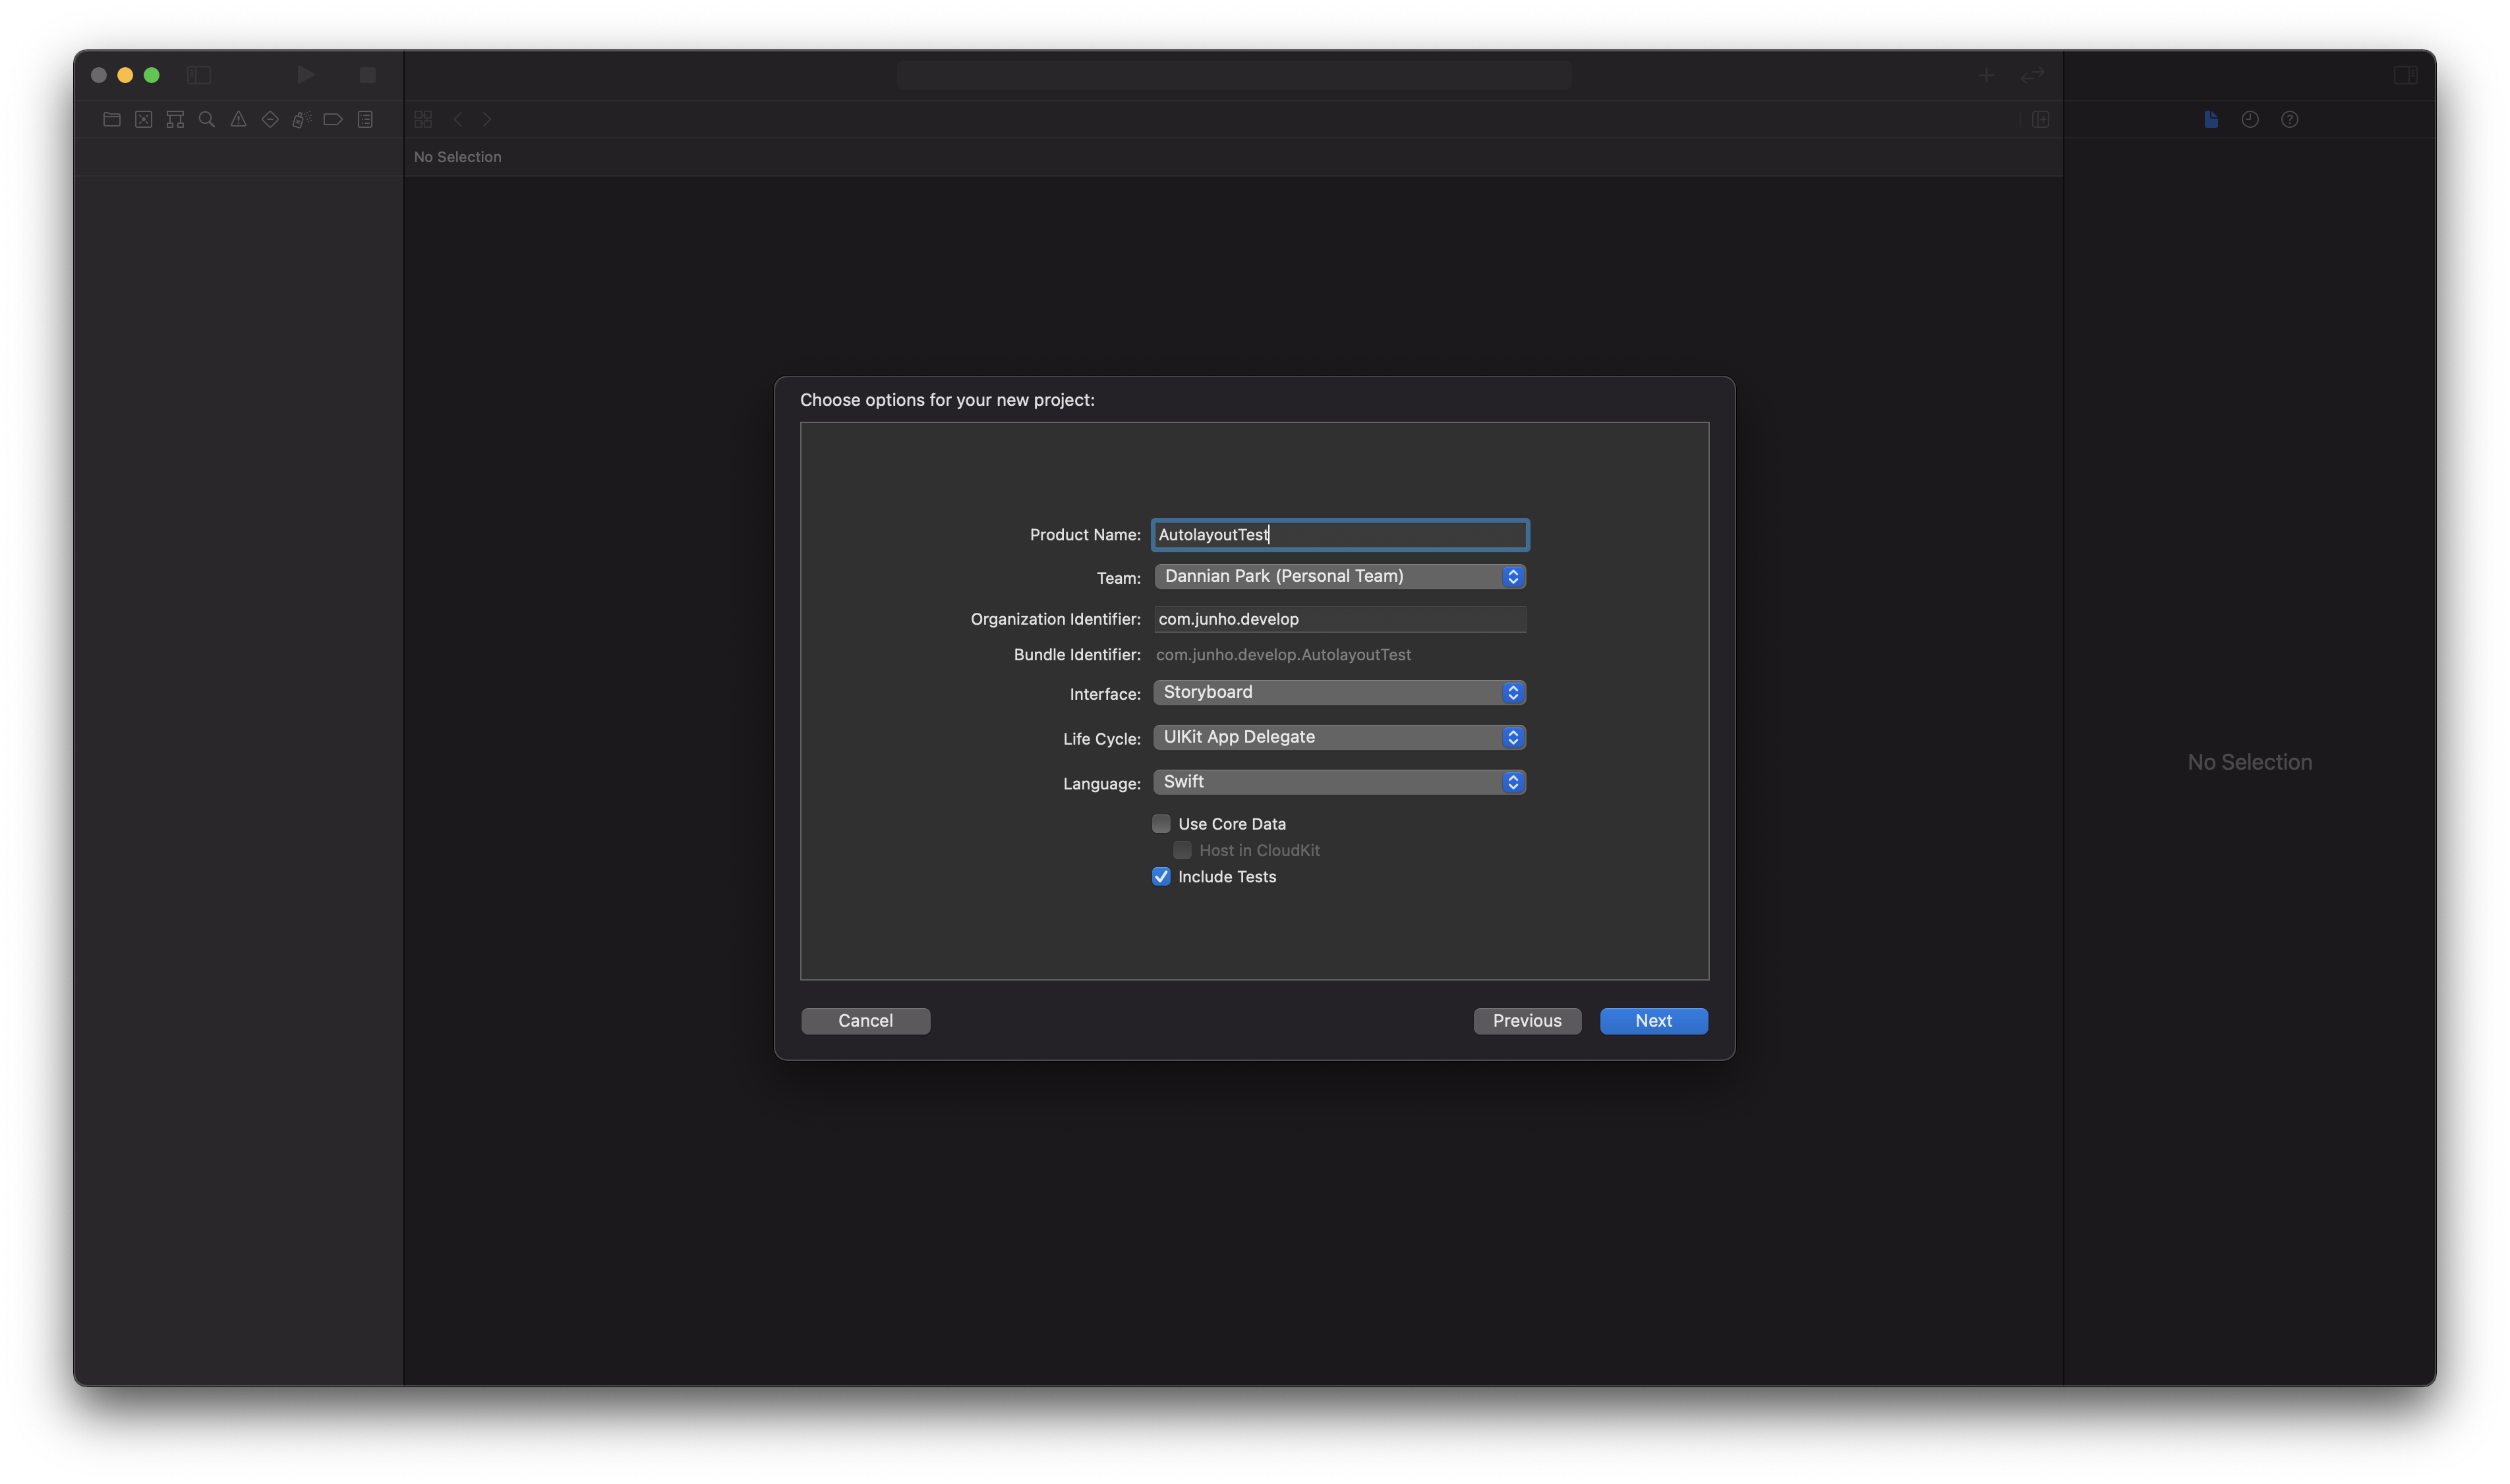The height and width of the screenshot is (1484, 2510).
Task: Show the Quick Help inspector
Action: coord(2289,119)
